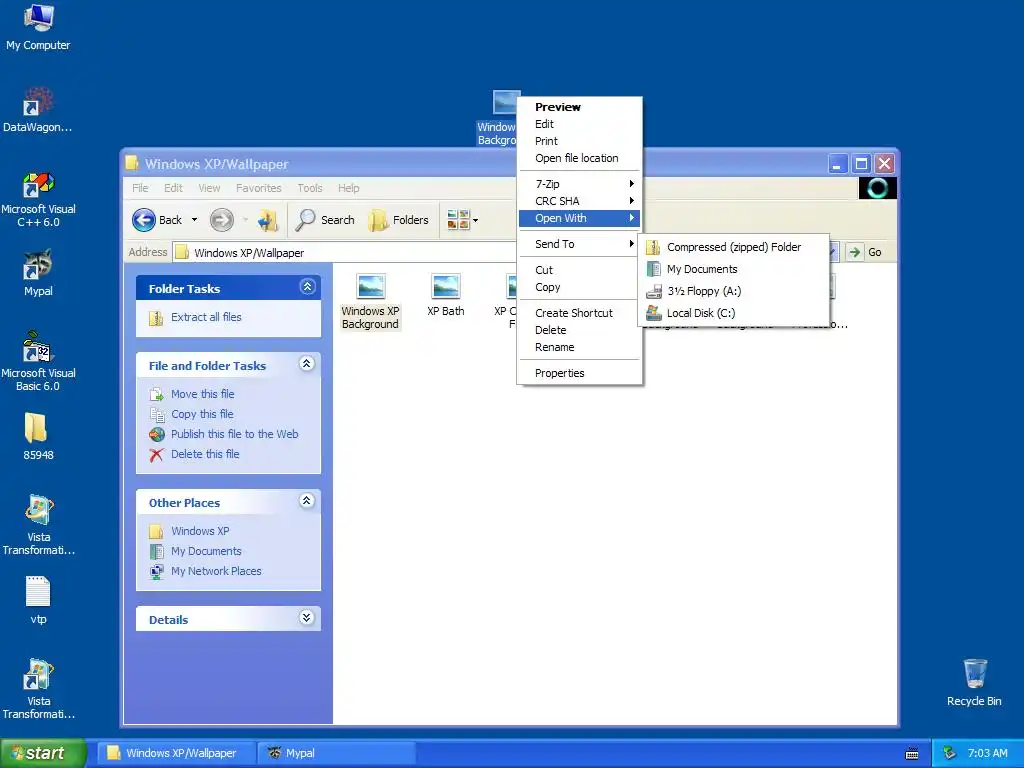Click the Up folder toolbar icon

pyautogui.click(x=268, y=220)
